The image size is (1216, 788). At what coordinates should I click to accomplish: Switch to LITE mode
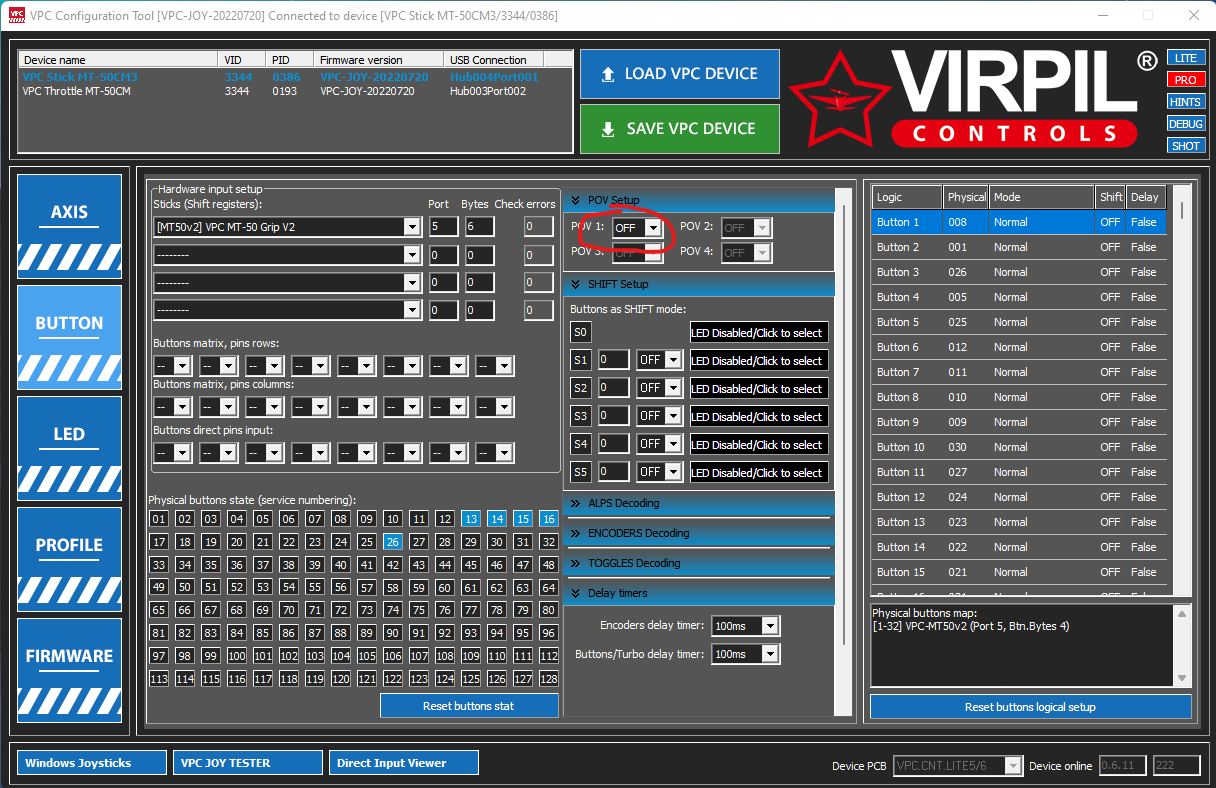click(x=1186, y=58)
